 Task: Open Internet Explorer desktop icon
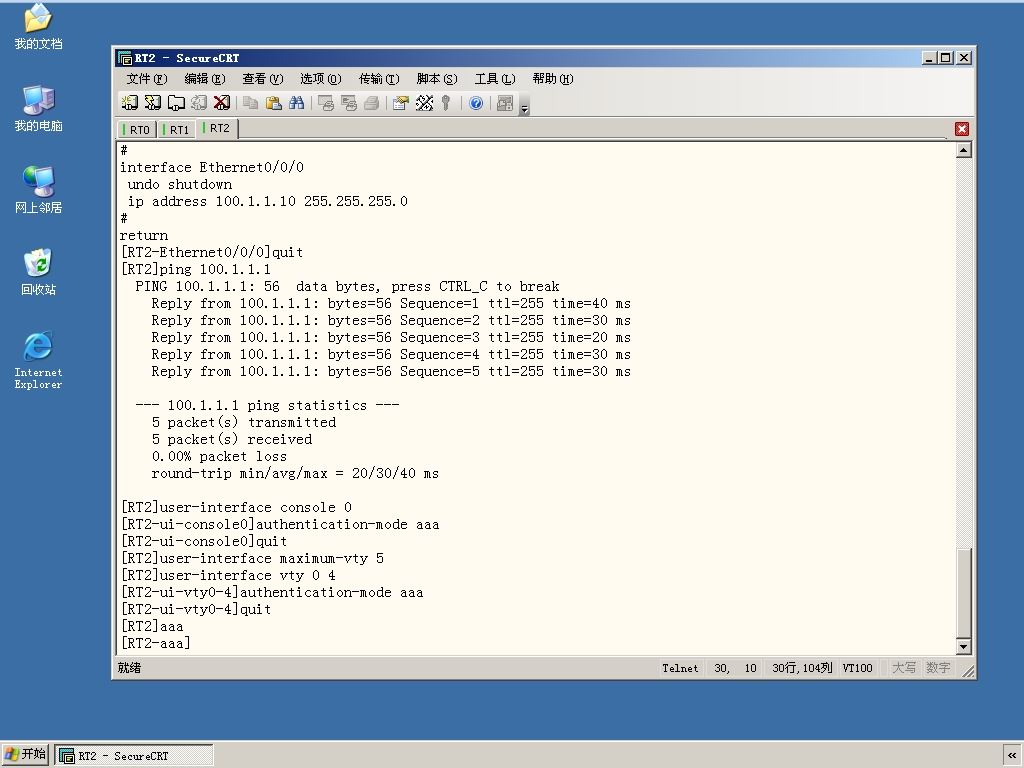click(38, 360)
